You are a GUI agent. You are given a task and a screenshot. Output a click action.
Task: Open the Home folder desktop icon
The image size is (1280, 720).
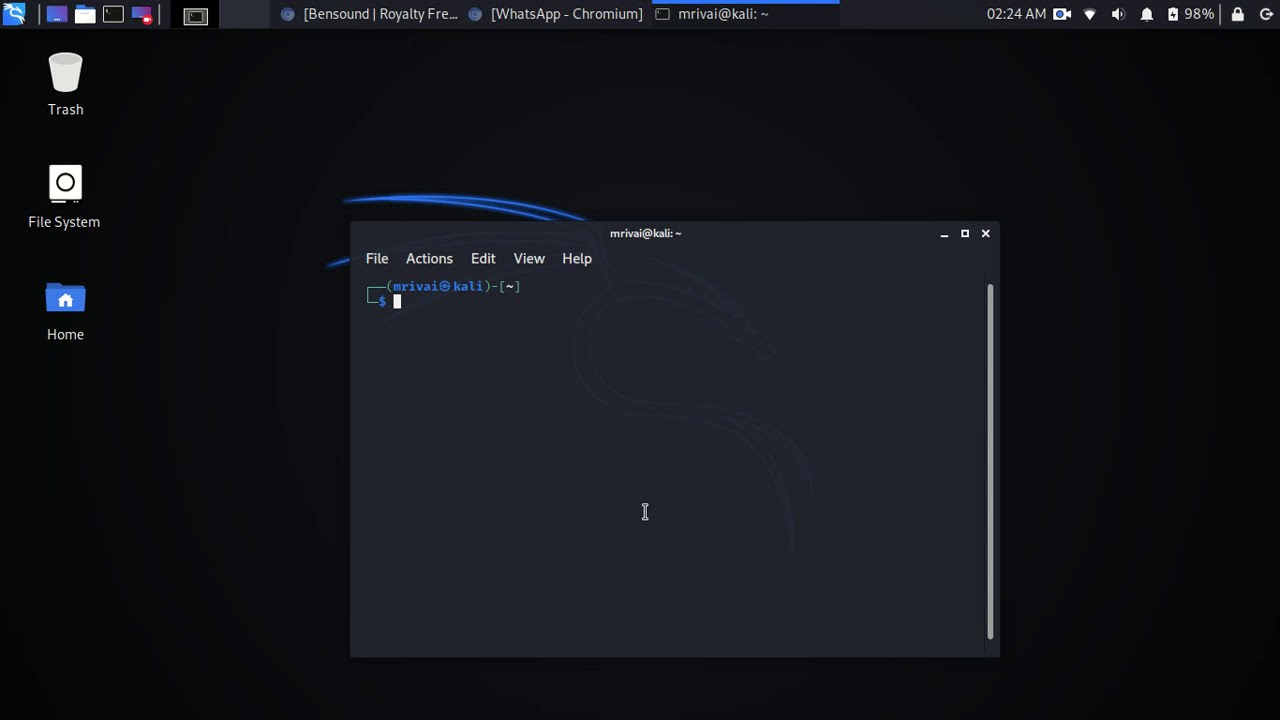[65, 310]
